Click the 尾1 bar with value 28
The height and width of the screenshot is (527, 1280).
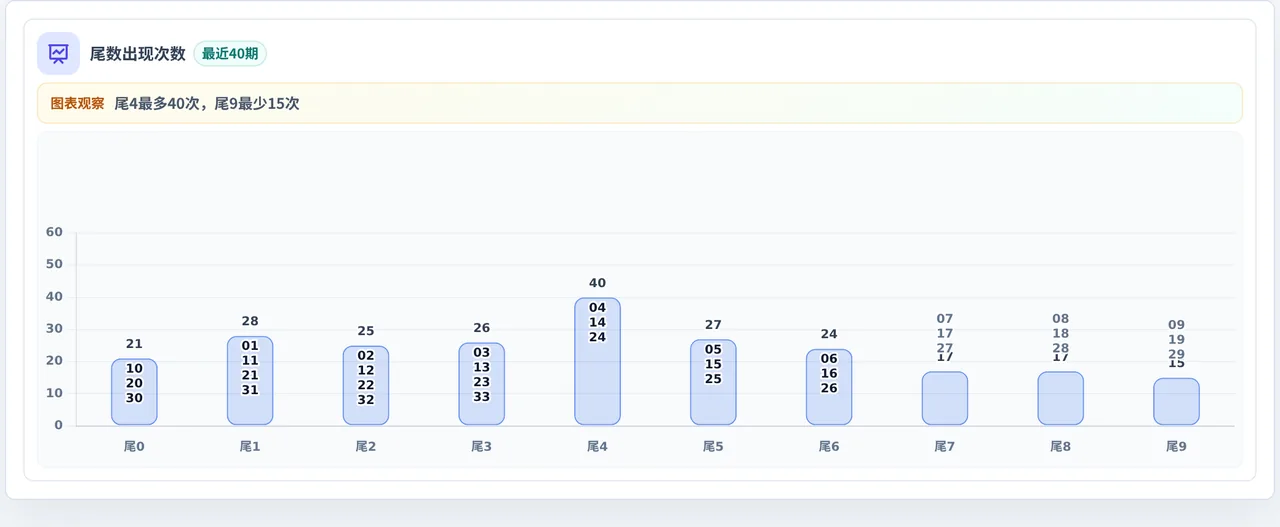(x=250, y=381)
